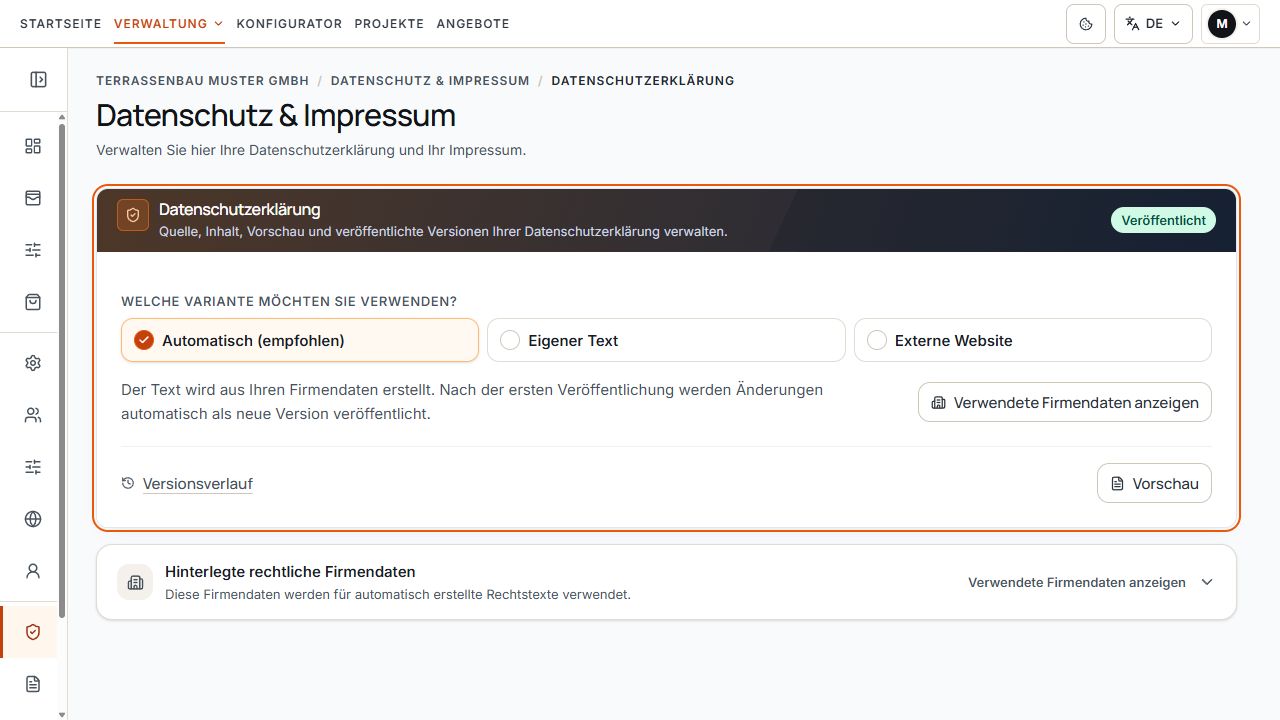Click shield icon in Datenschutzerklärung header
Viewport: 1280px width, 720px height.
point(133,215)
